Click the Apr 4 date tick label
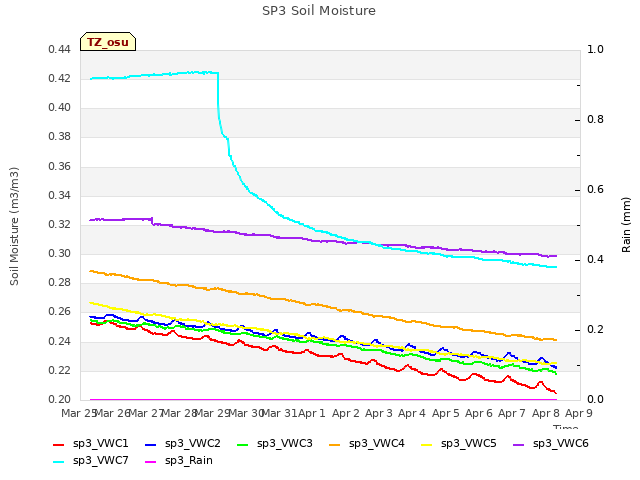Screen dimensions: 640x480 tap(412, 413)
